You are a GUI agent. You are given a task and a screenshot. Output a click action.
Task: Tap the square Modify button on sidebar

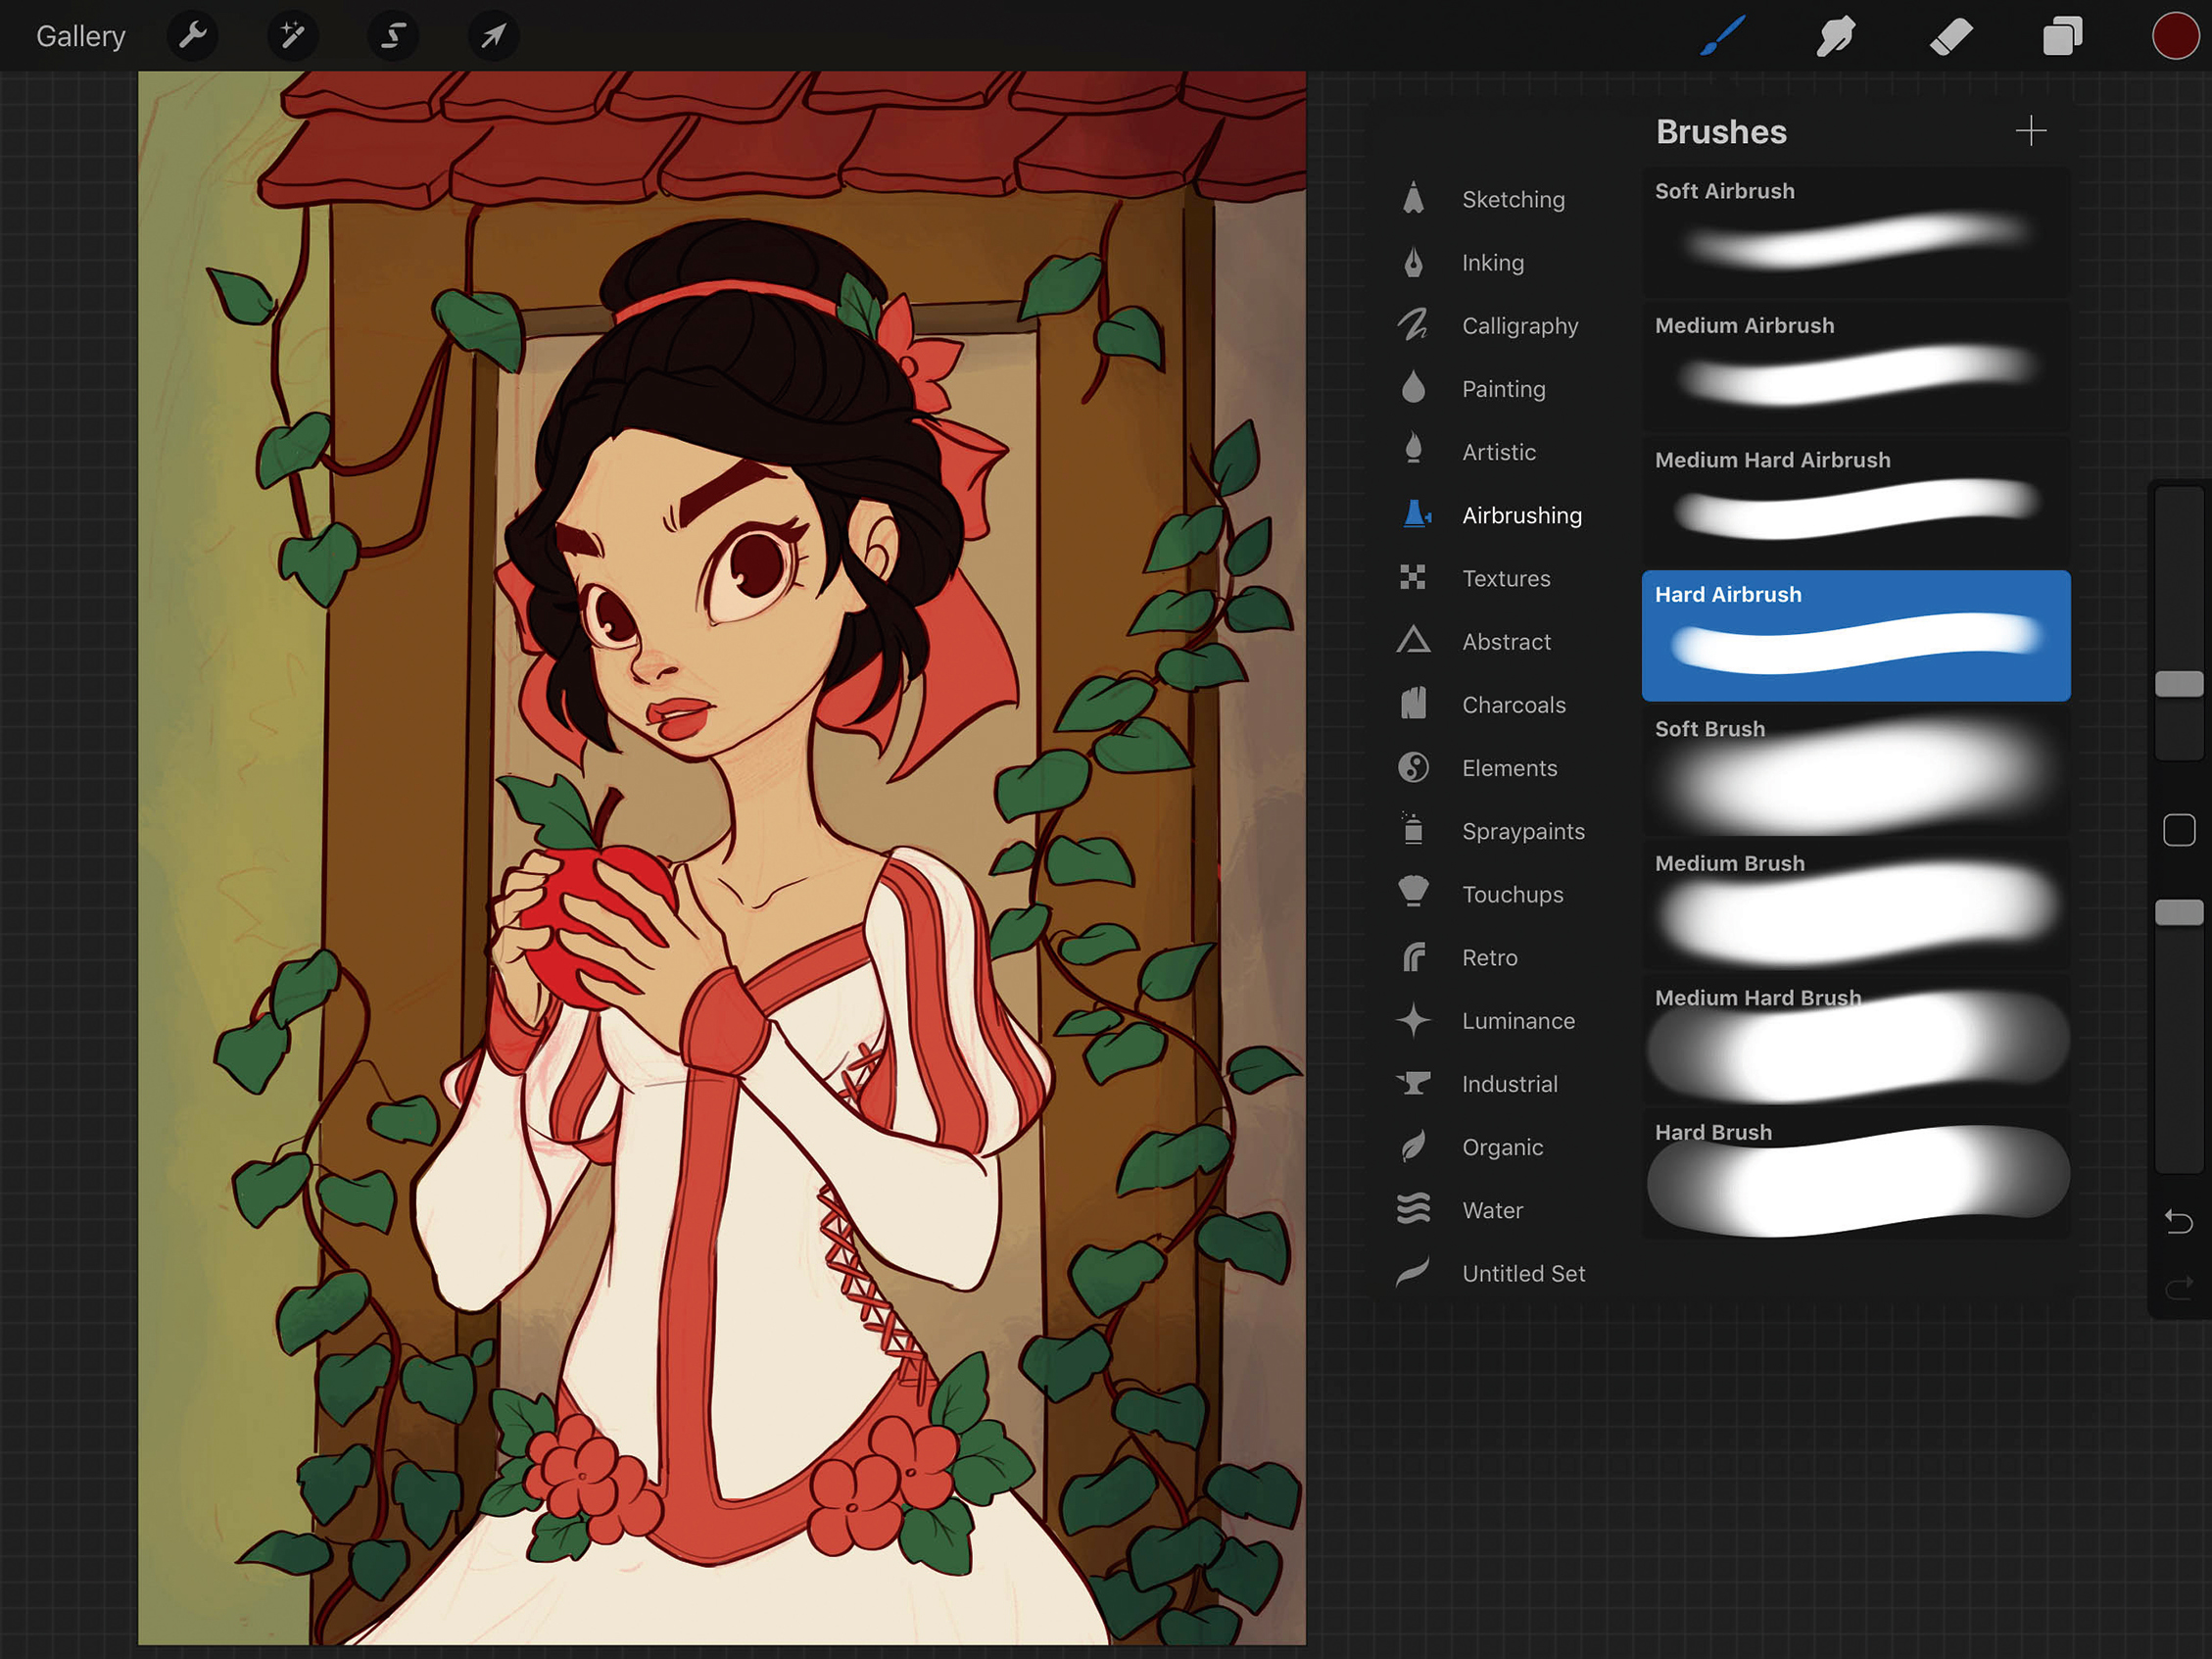pos(2179,830)
